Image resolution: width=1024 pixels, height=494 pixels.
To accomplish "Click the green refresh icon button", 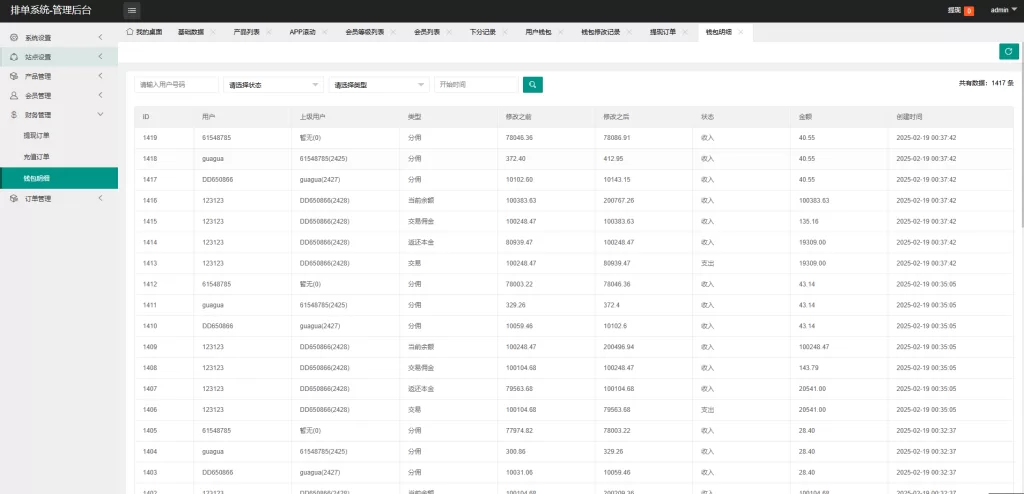I will click(1008, 52).
